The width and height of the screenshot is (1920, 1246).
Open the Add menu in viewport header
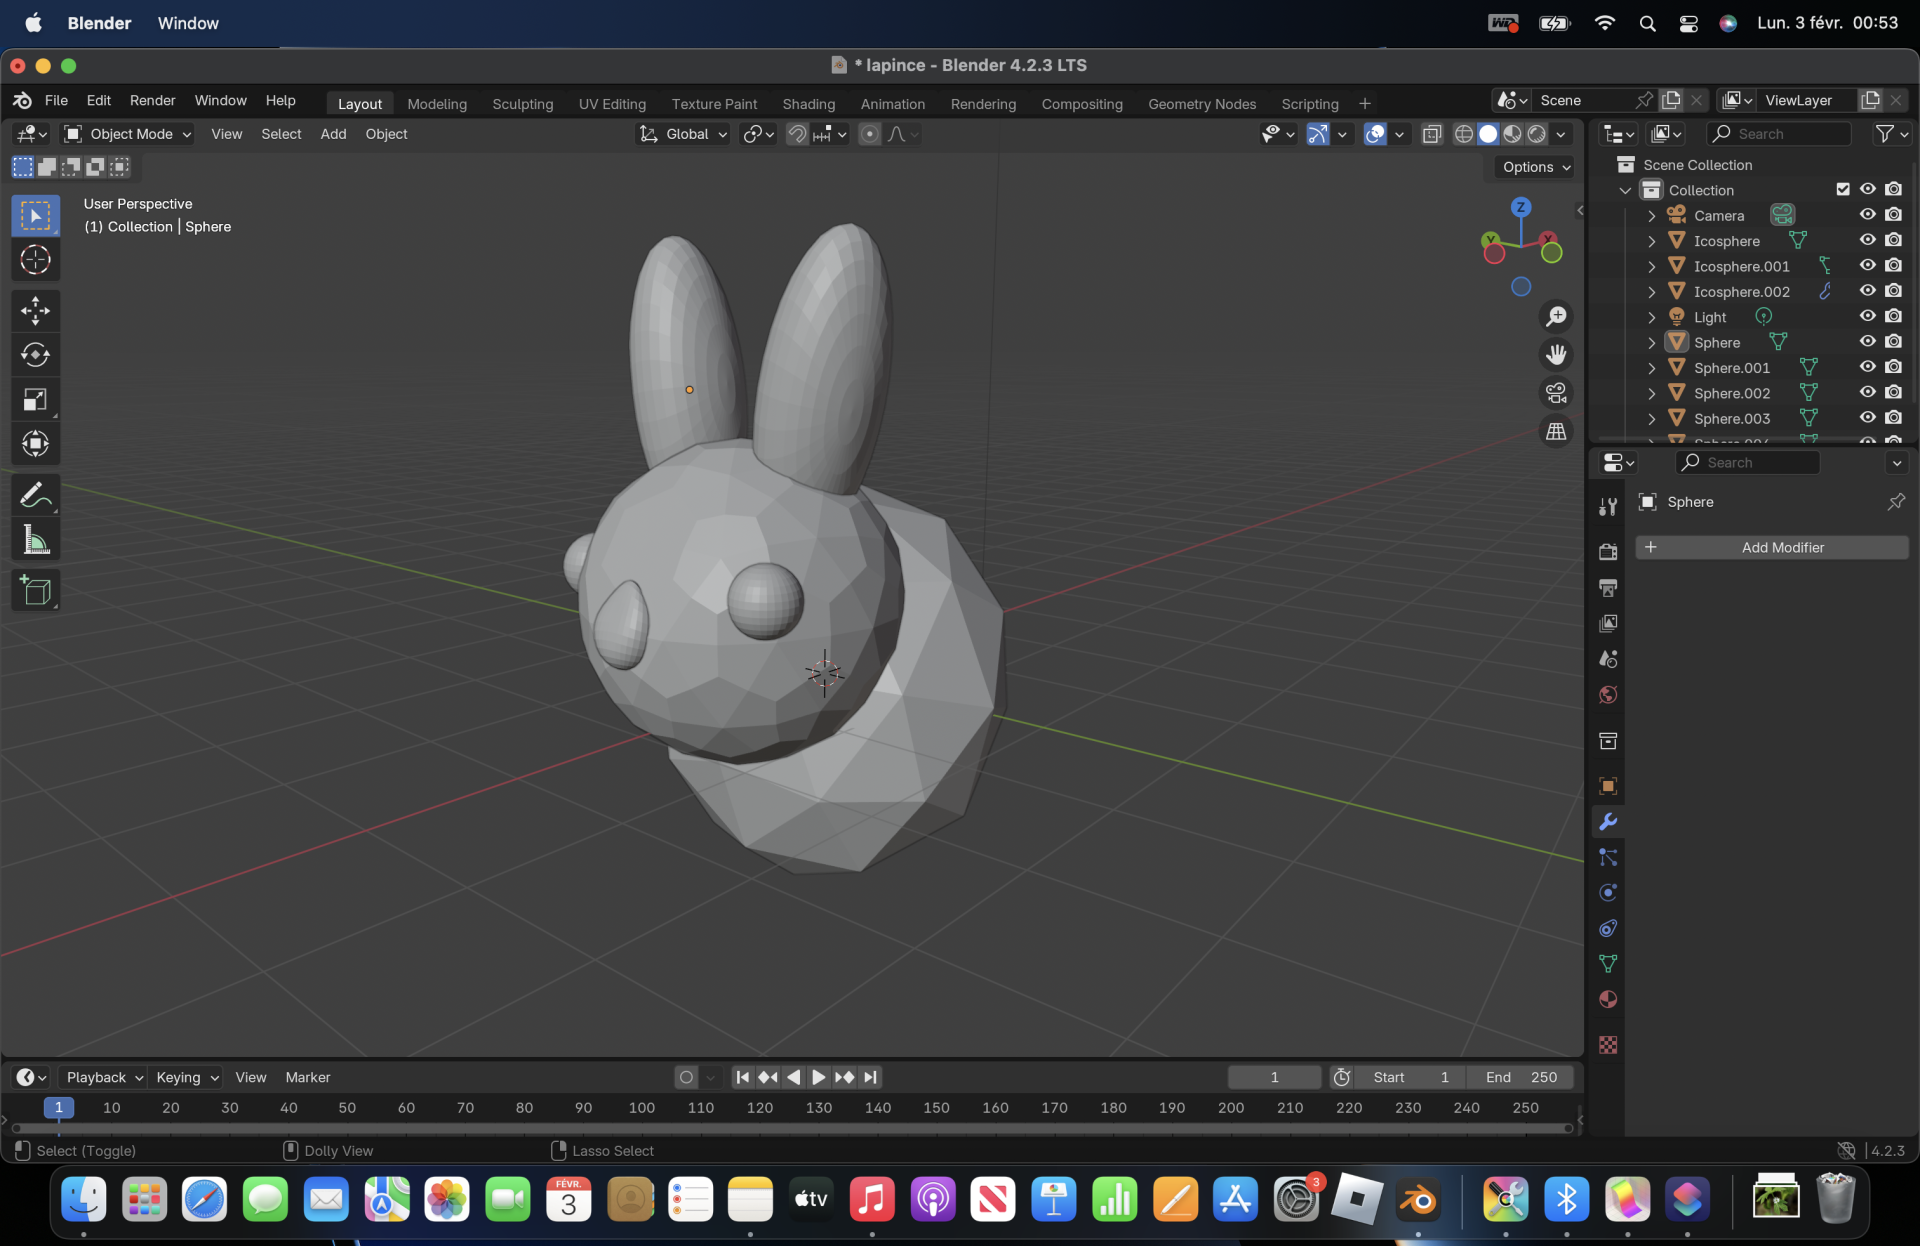[x=333, y=134]
